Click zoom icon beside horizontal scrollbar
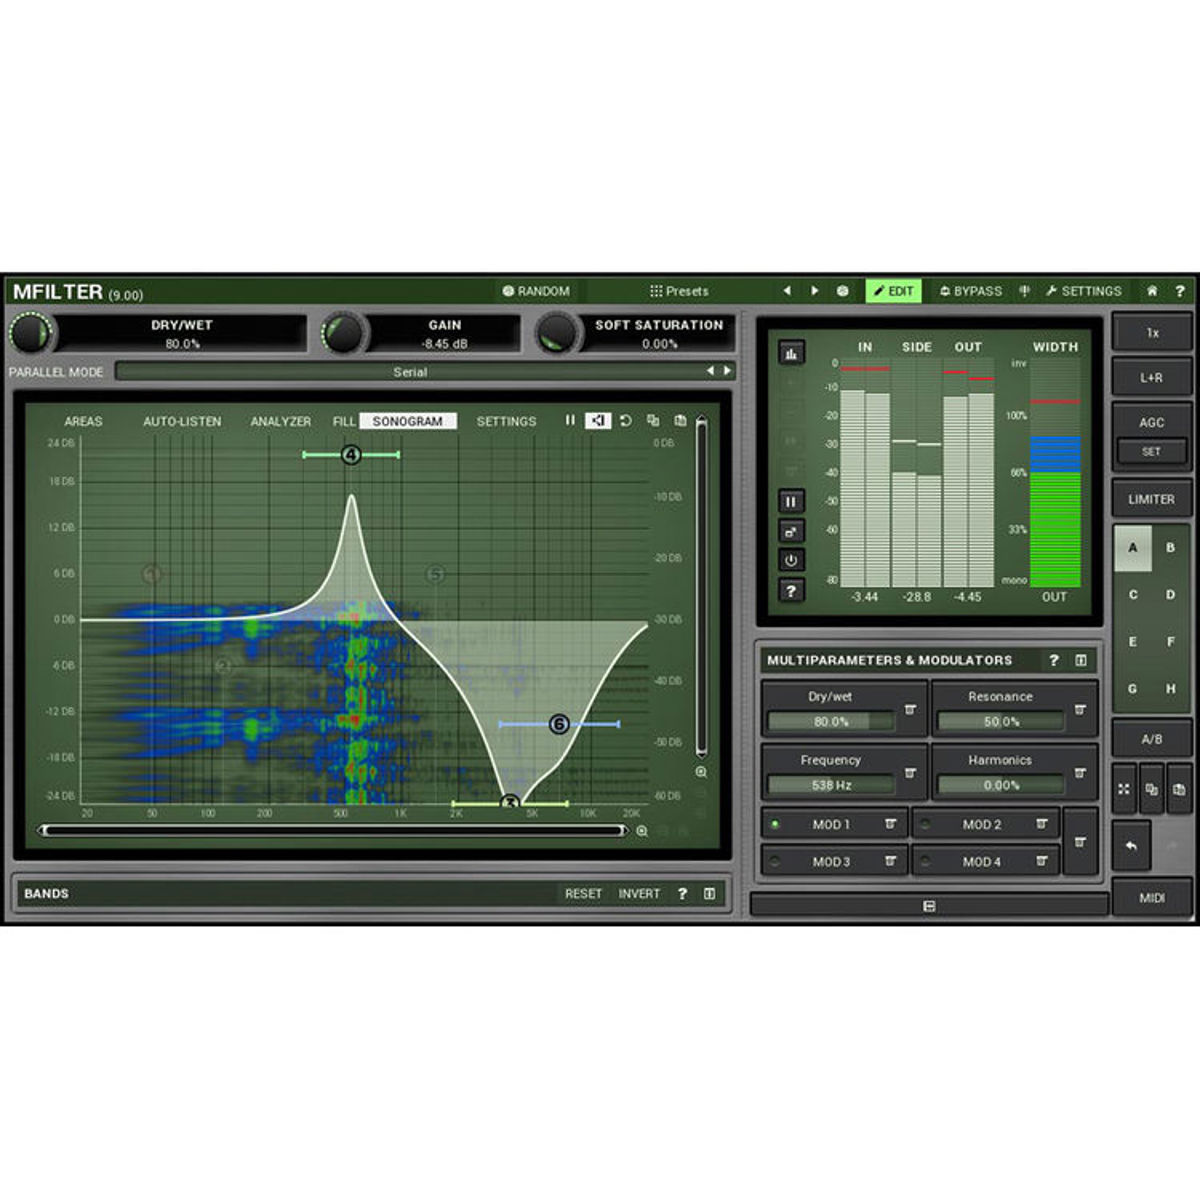Screen dimensions: 1200x1200 coord(642,830)
